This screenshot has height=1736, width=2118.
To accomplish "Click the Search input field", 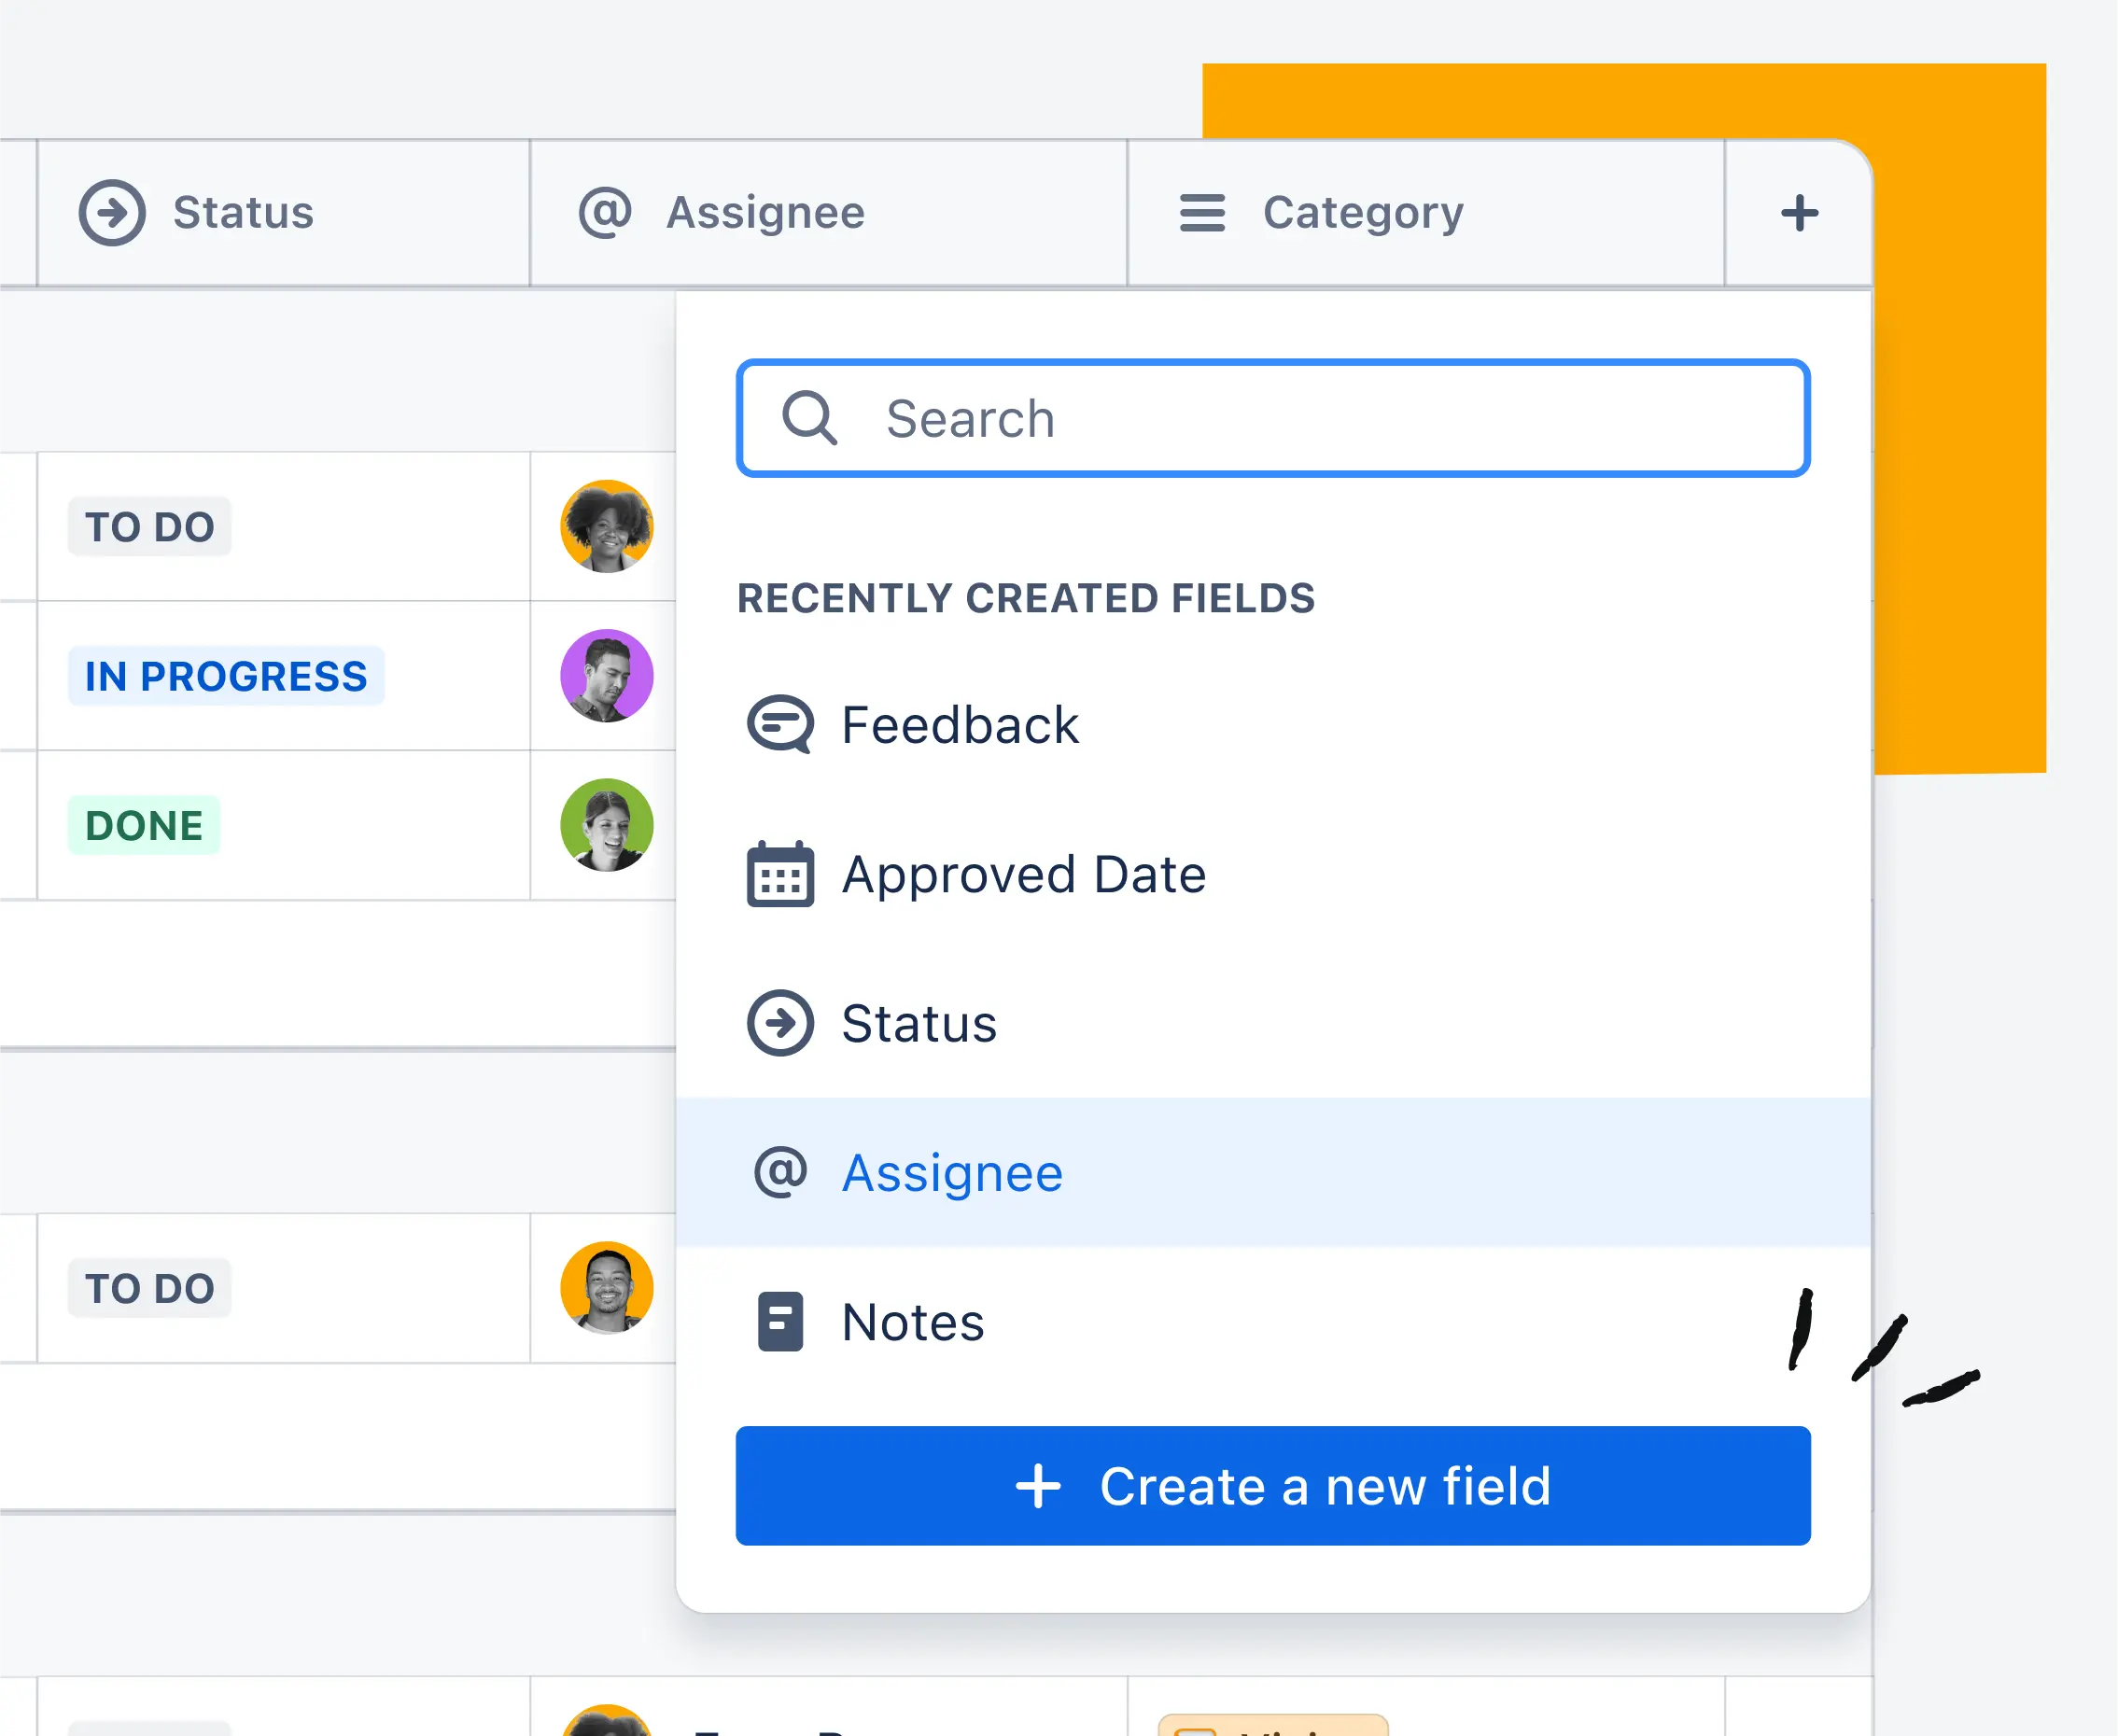I will 1273,417.
